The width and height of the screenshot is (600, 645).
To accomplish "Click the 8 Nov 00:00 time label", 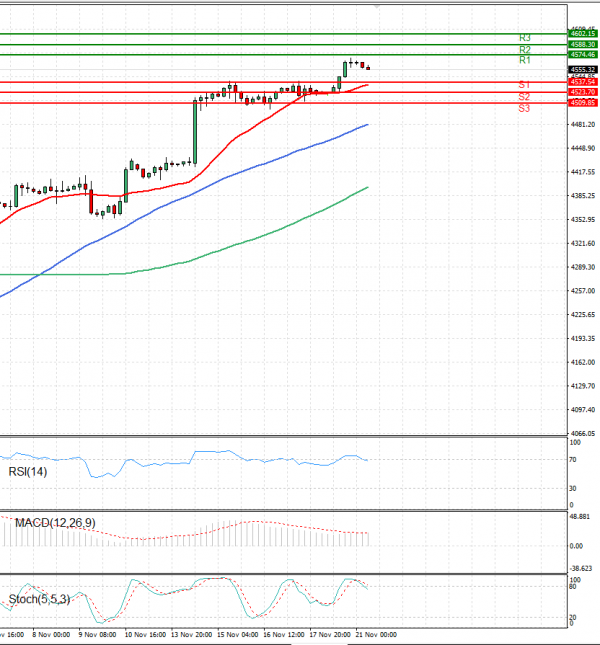I will [51, 635].
